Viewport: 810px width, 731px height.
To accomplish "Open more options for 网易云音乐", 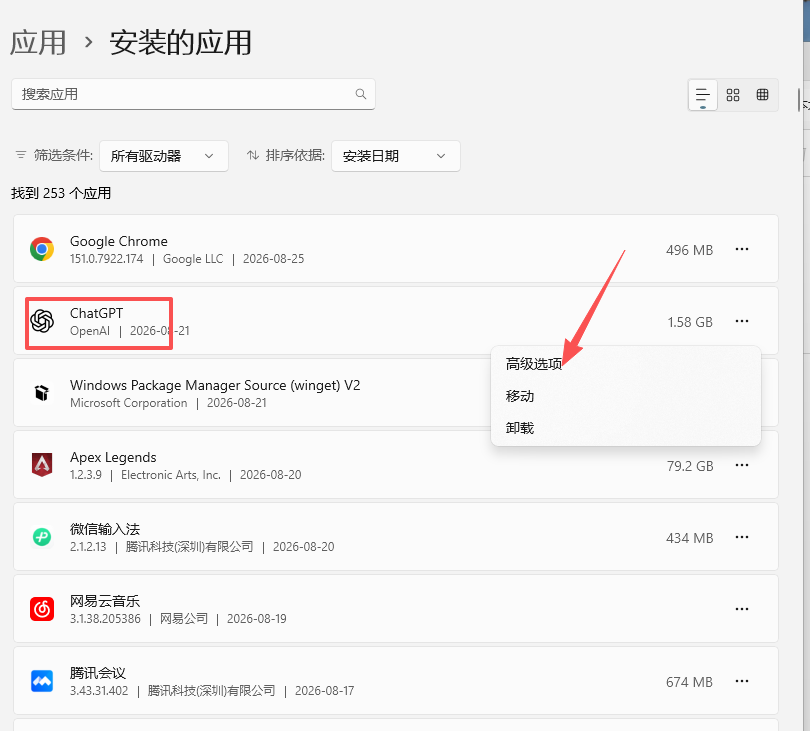I will click(742, 609).
